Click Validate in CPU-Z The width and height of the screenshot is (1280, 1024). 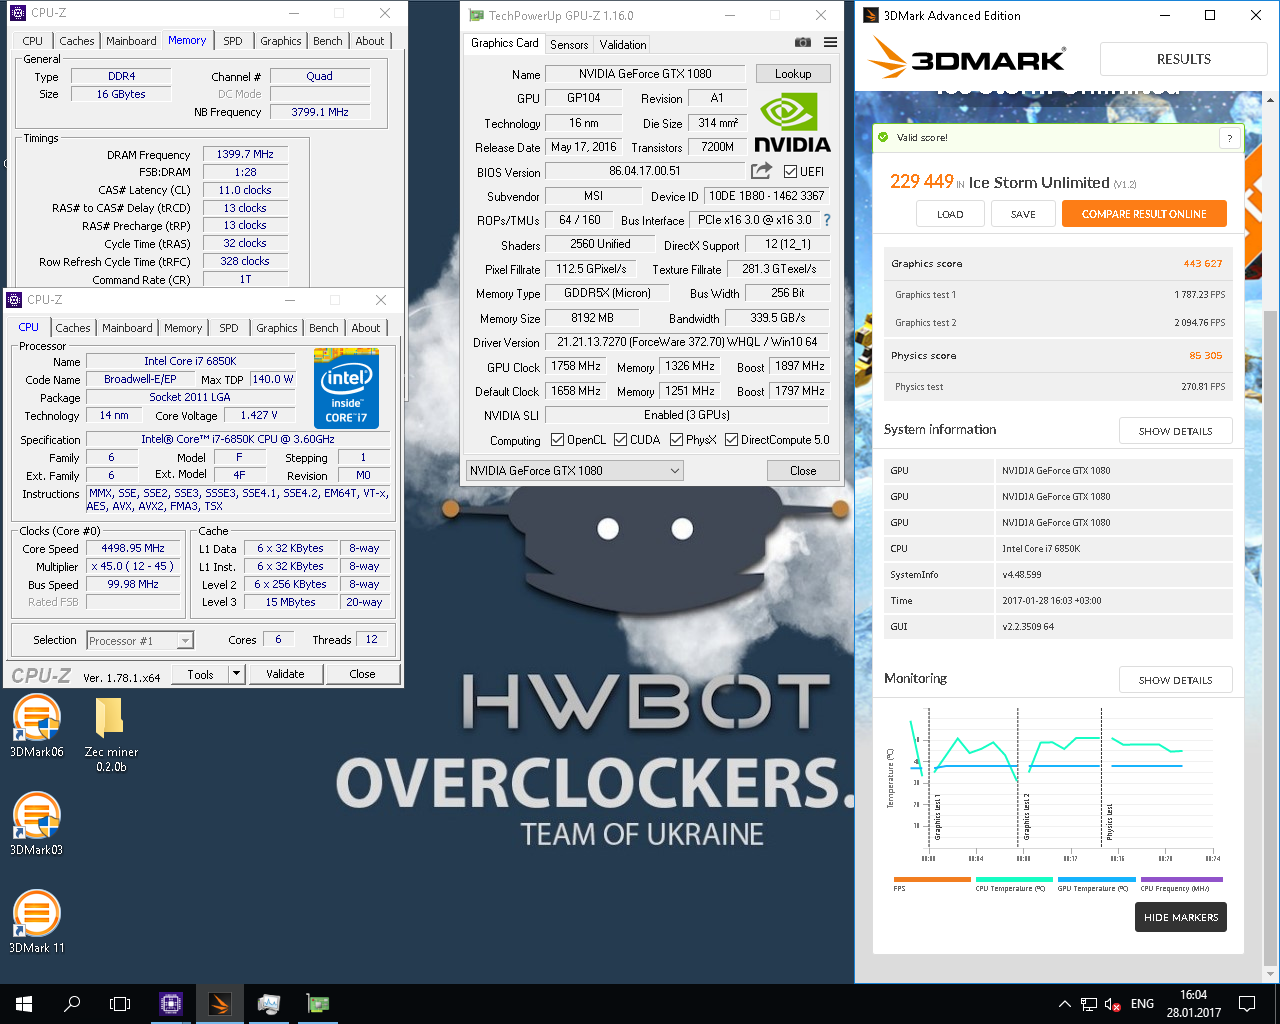click(x=285, y=674)
